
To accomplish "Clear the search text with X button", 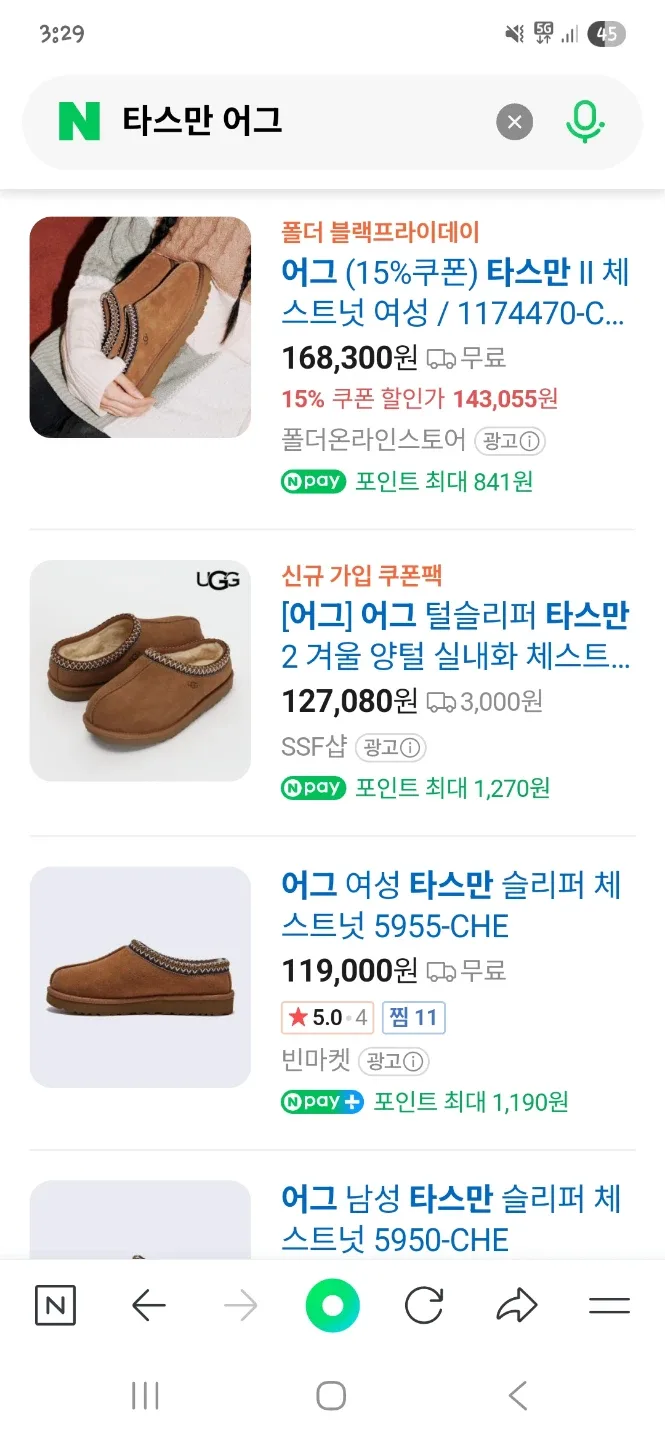I will tap(514, 123).
